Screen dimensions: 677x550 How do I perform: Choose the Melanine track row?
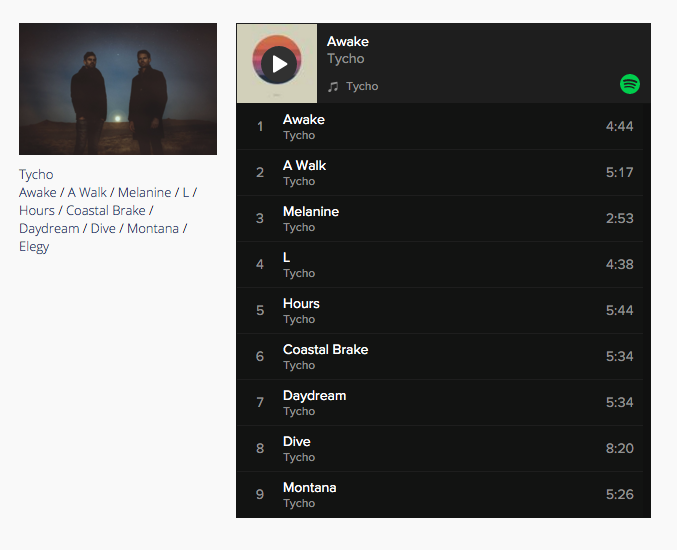click(440, 218)
